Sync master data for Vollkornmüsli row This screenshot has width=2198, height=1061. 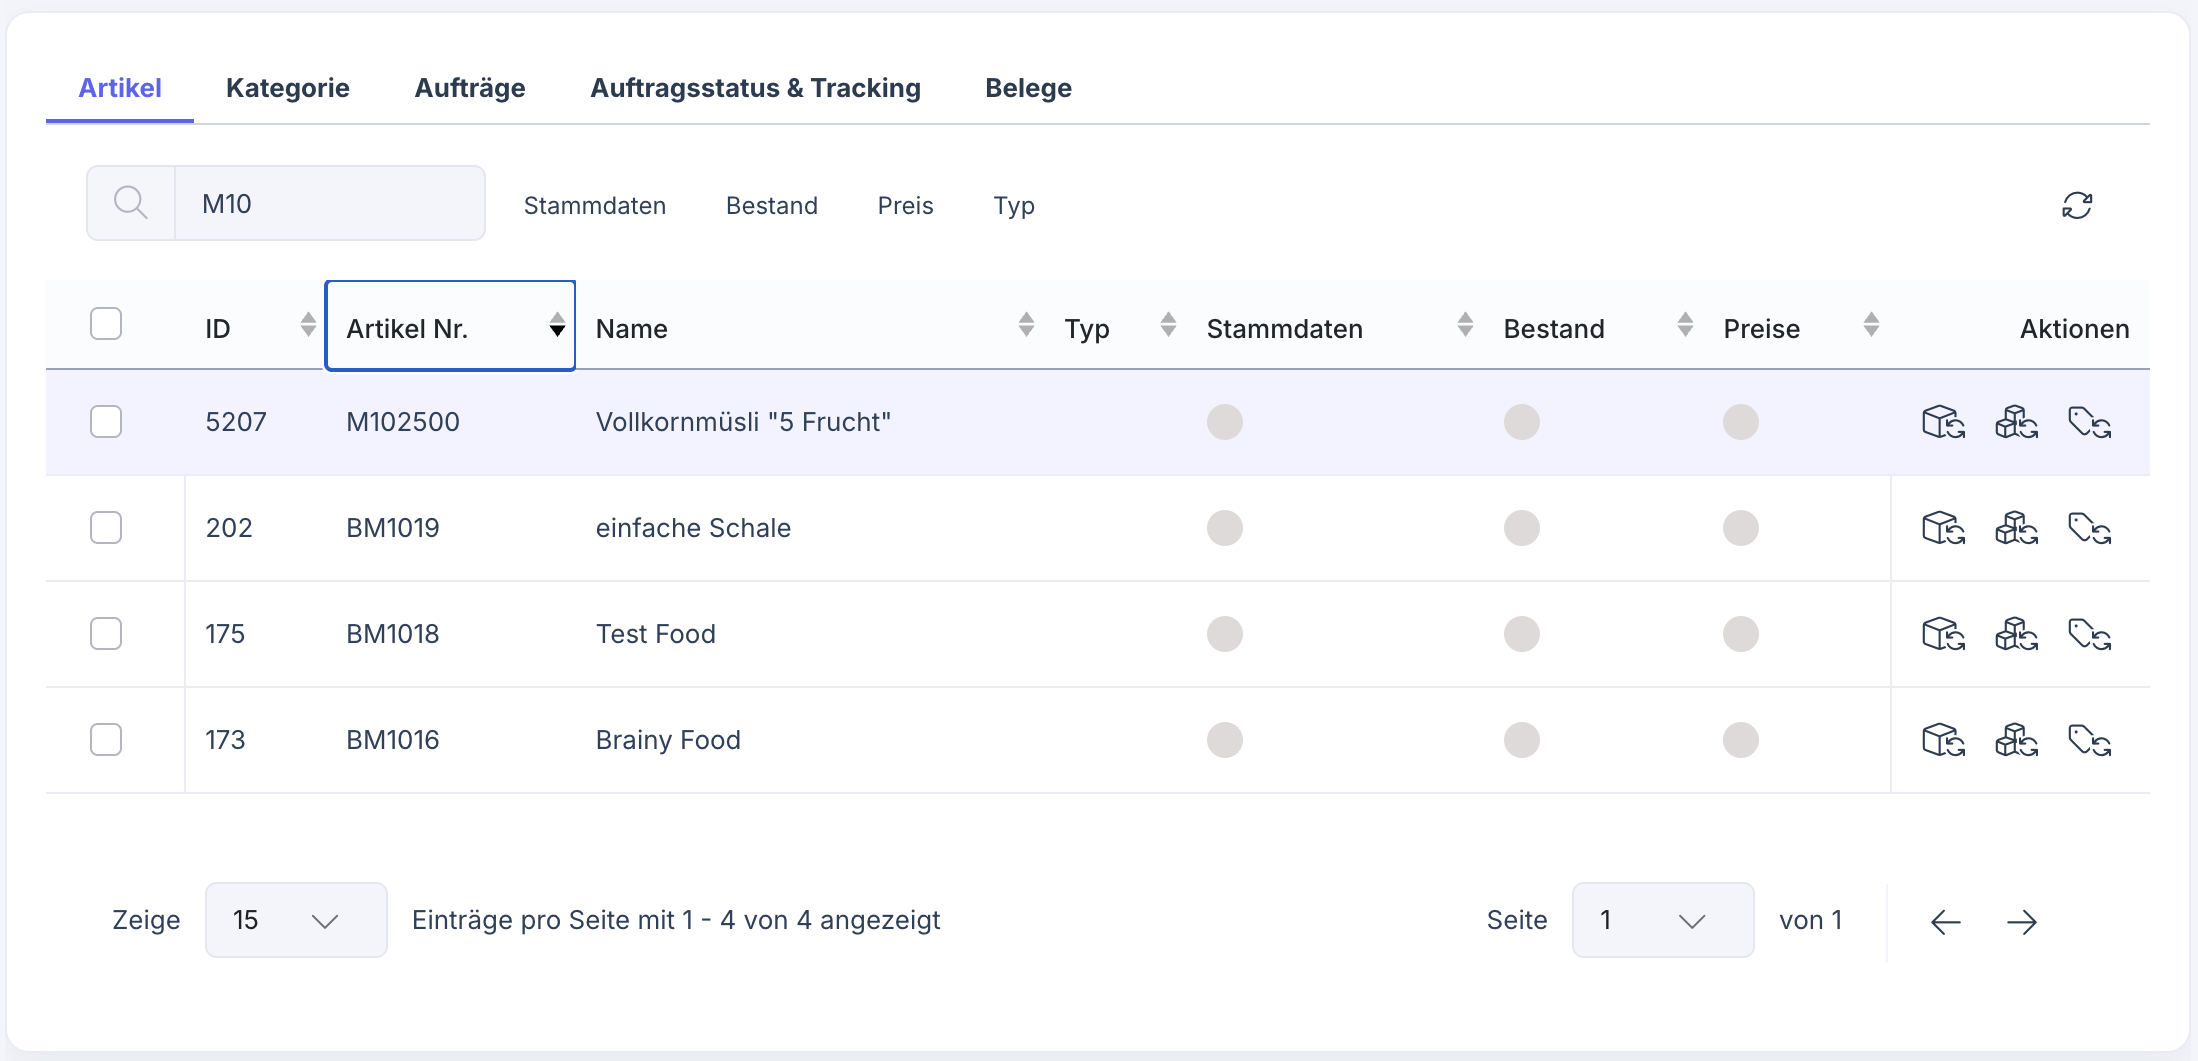pos(1943,422)
